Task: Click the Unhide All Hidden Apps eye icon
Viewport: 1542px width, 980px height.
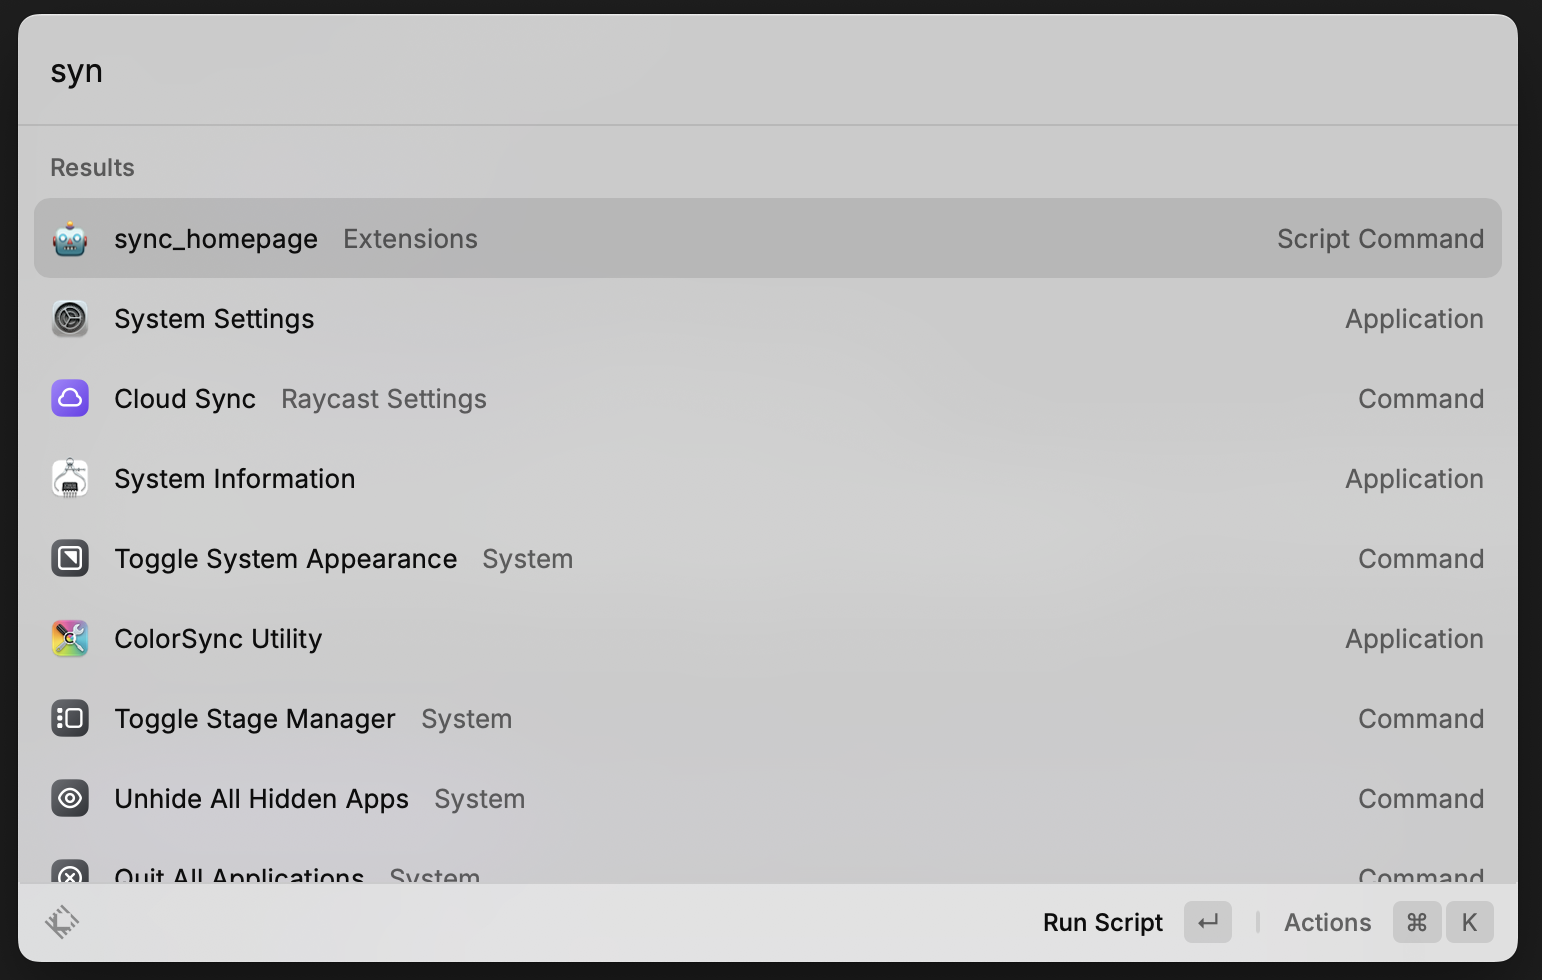Action: 70,799
